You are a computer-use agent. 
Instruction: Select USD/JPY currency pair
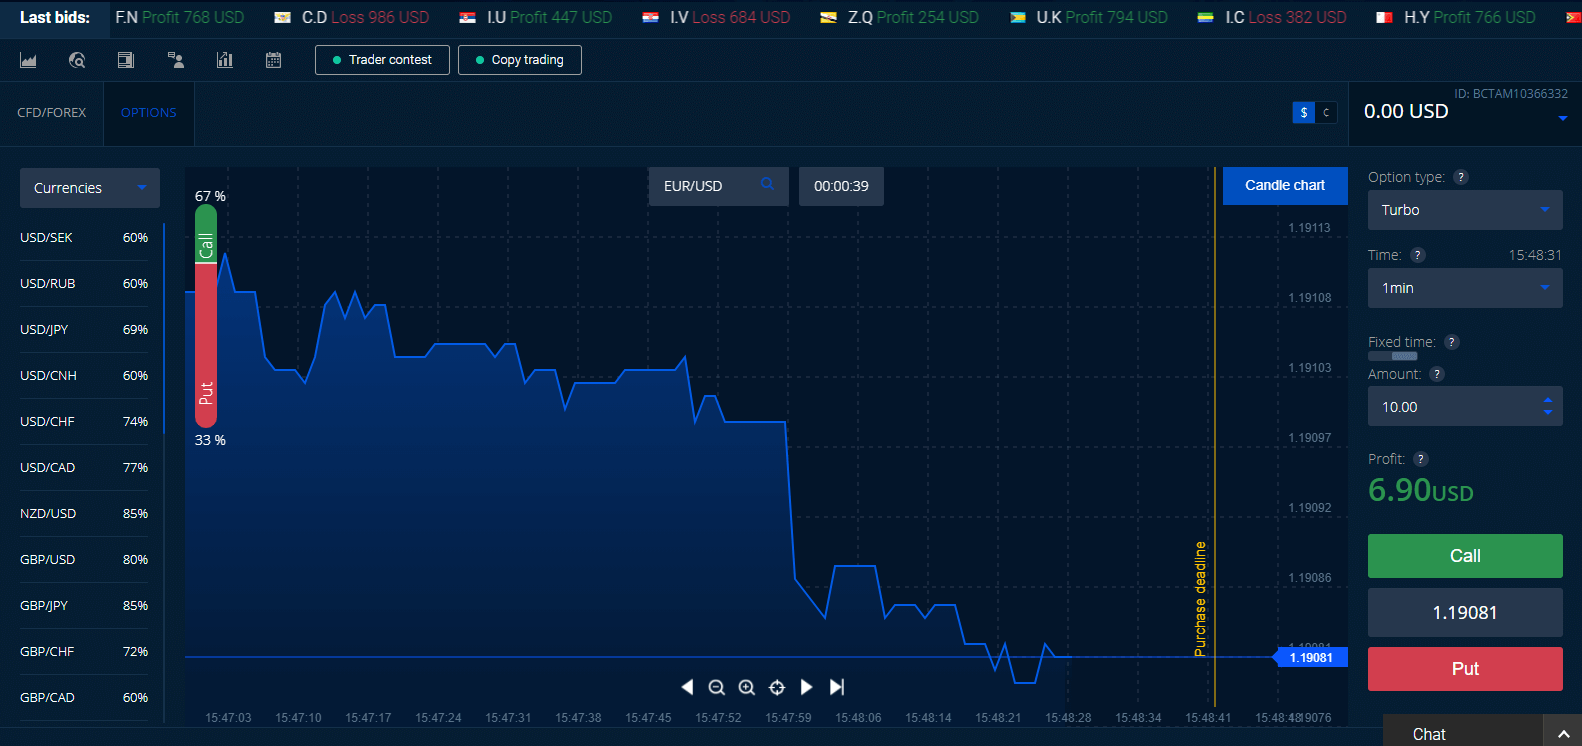(x=84, y=330)
